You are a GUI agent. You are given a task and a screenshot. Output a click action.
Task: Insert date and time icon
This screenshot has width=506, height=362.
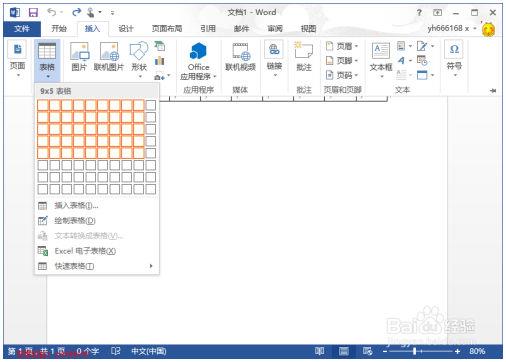422,60
